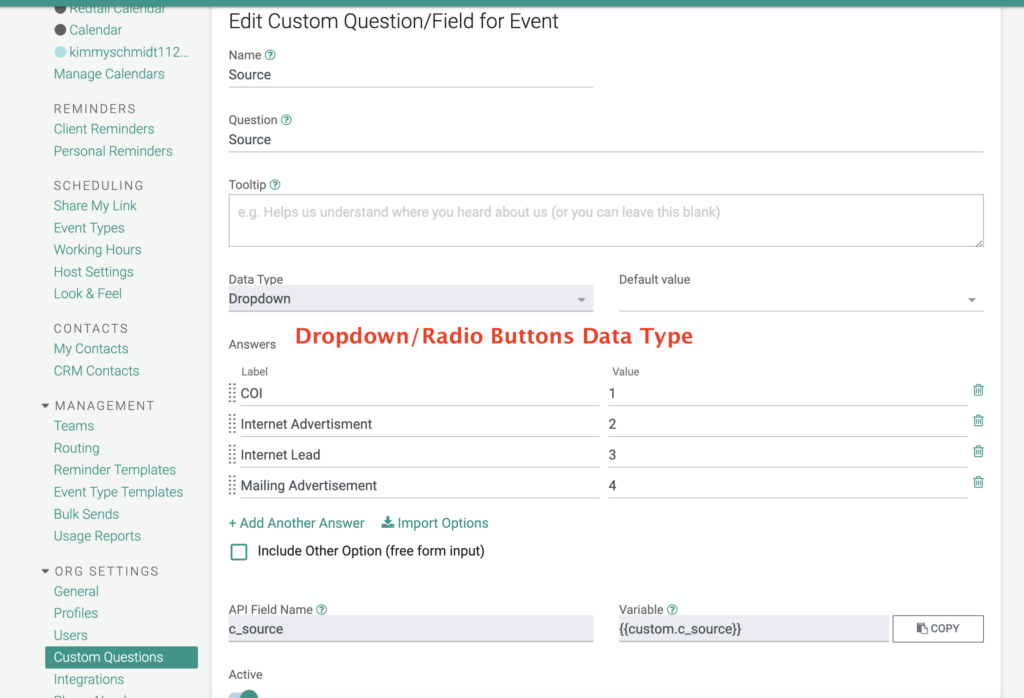
Task: Delete the Internet Lead answer row
Action: (x=978, y=451)
